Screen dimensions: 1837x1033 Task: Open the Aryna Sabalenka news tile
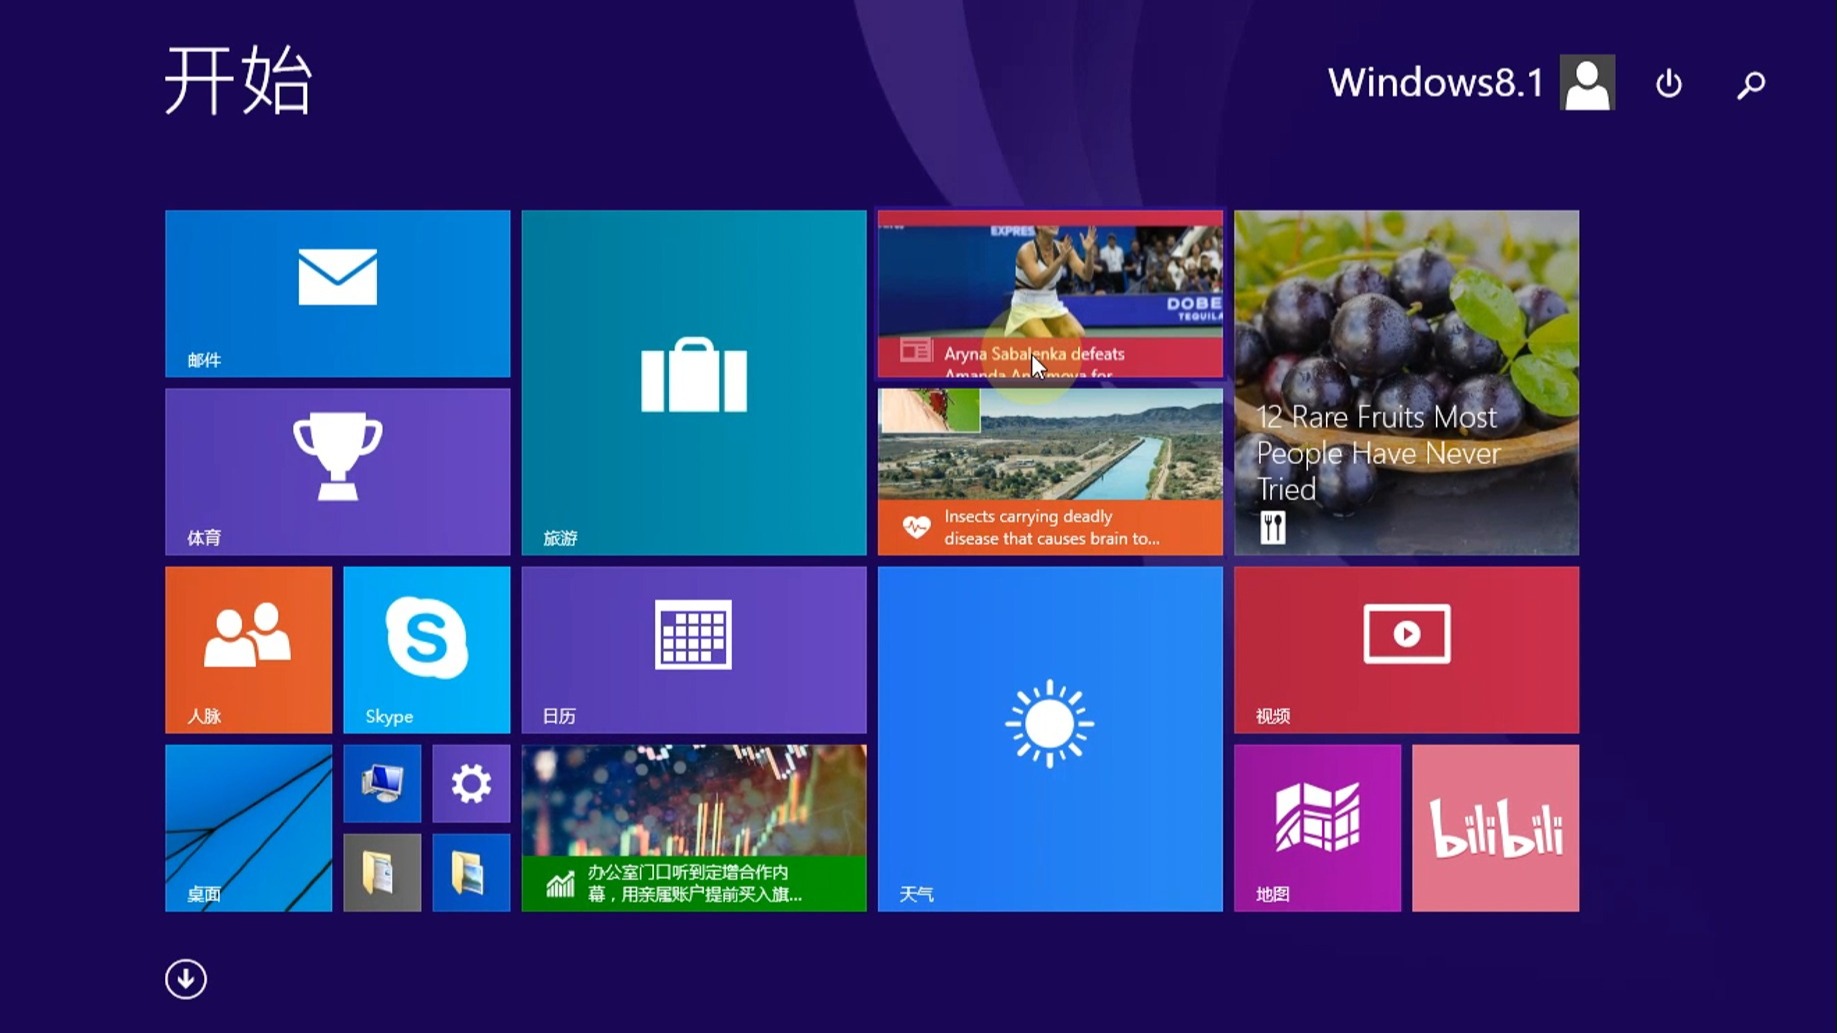(x=1050, y=293)
